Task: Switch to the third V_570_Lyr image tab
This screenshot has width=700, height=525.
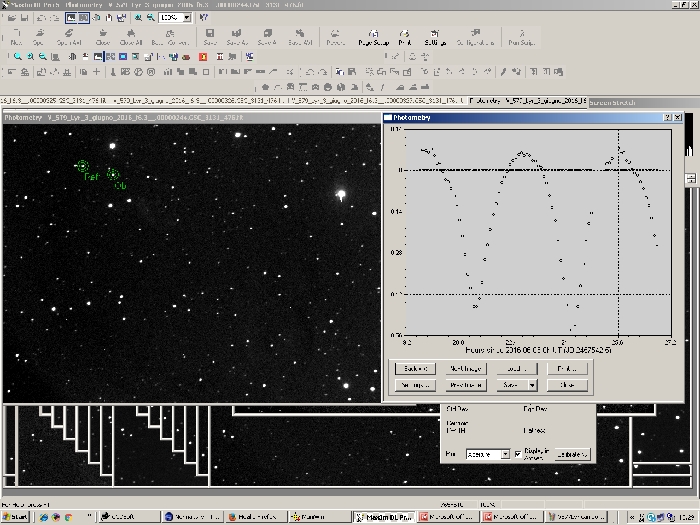Action: [376, 101]
